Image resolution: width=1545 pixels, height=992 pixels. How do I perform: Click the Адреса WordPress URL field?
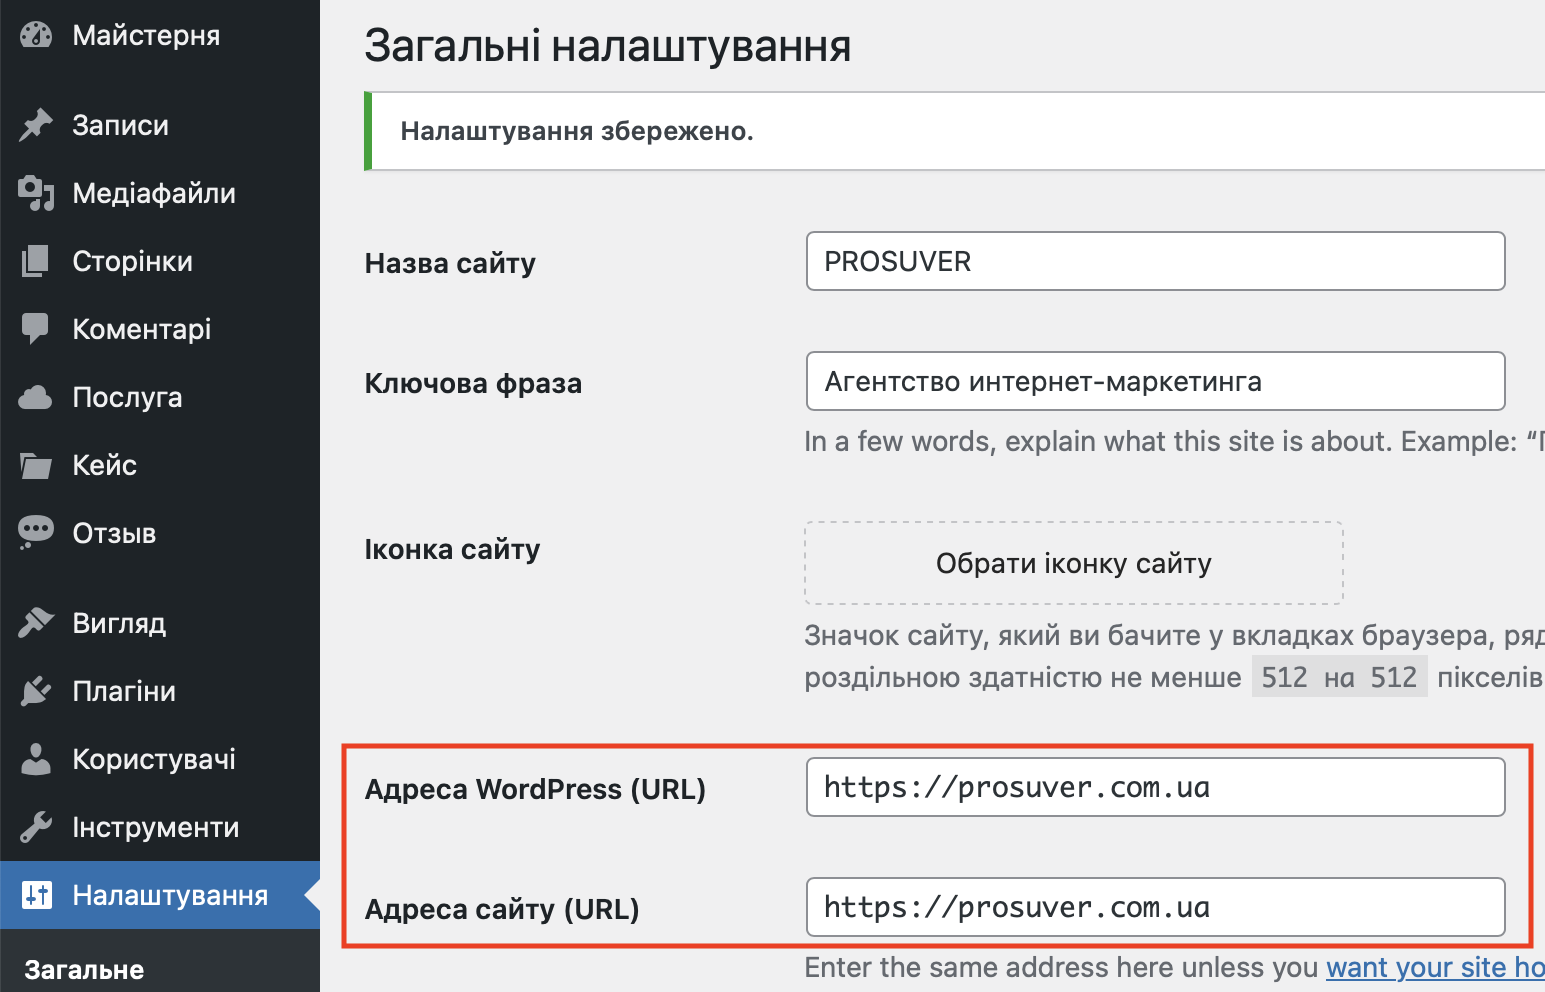tap(1155, 787)
